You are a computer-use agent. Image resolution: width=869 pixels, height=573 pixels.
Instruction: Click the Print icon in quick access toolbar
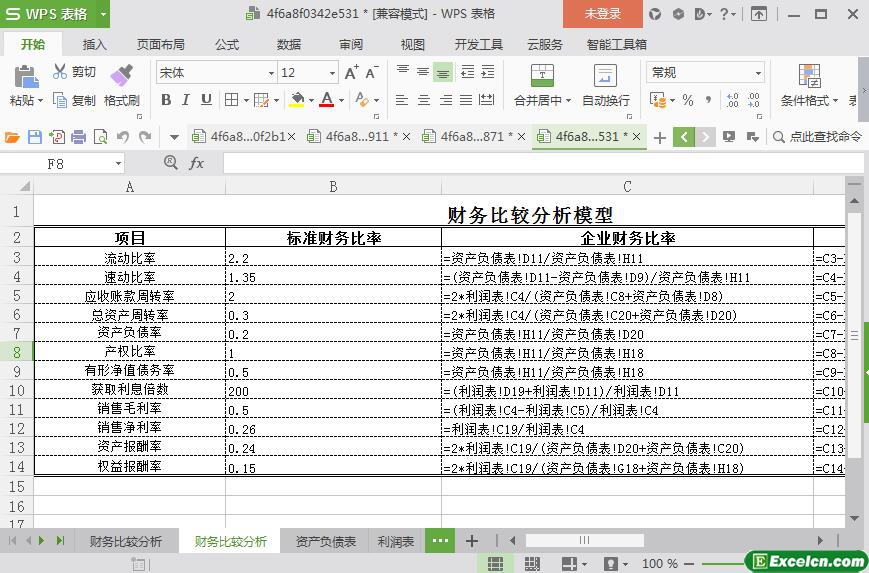[79, 137]
